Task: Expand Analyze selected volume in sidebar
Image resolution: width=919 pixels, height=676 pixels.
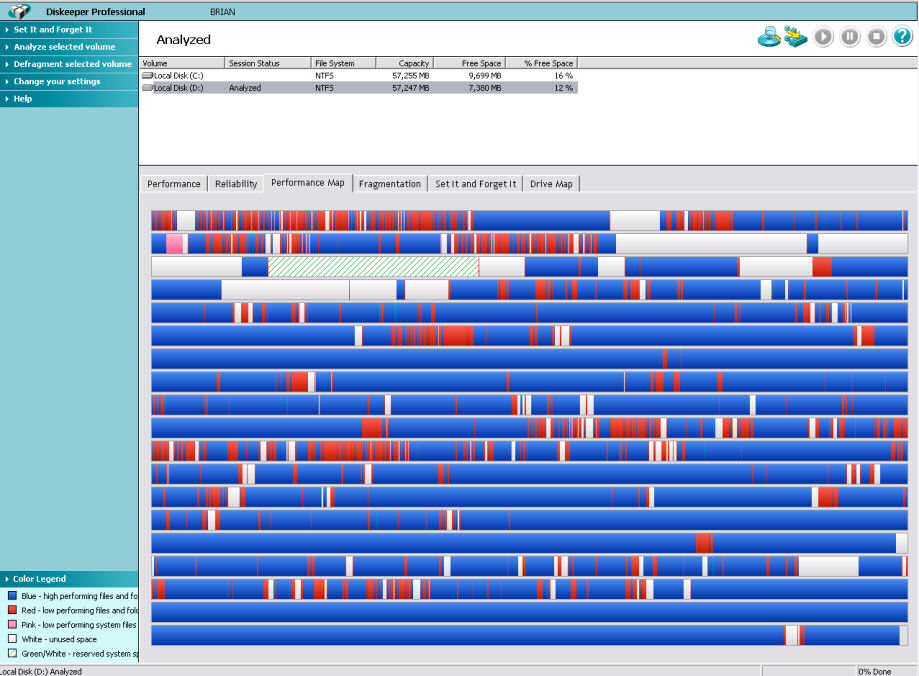Action: click(x=69, y=47)
